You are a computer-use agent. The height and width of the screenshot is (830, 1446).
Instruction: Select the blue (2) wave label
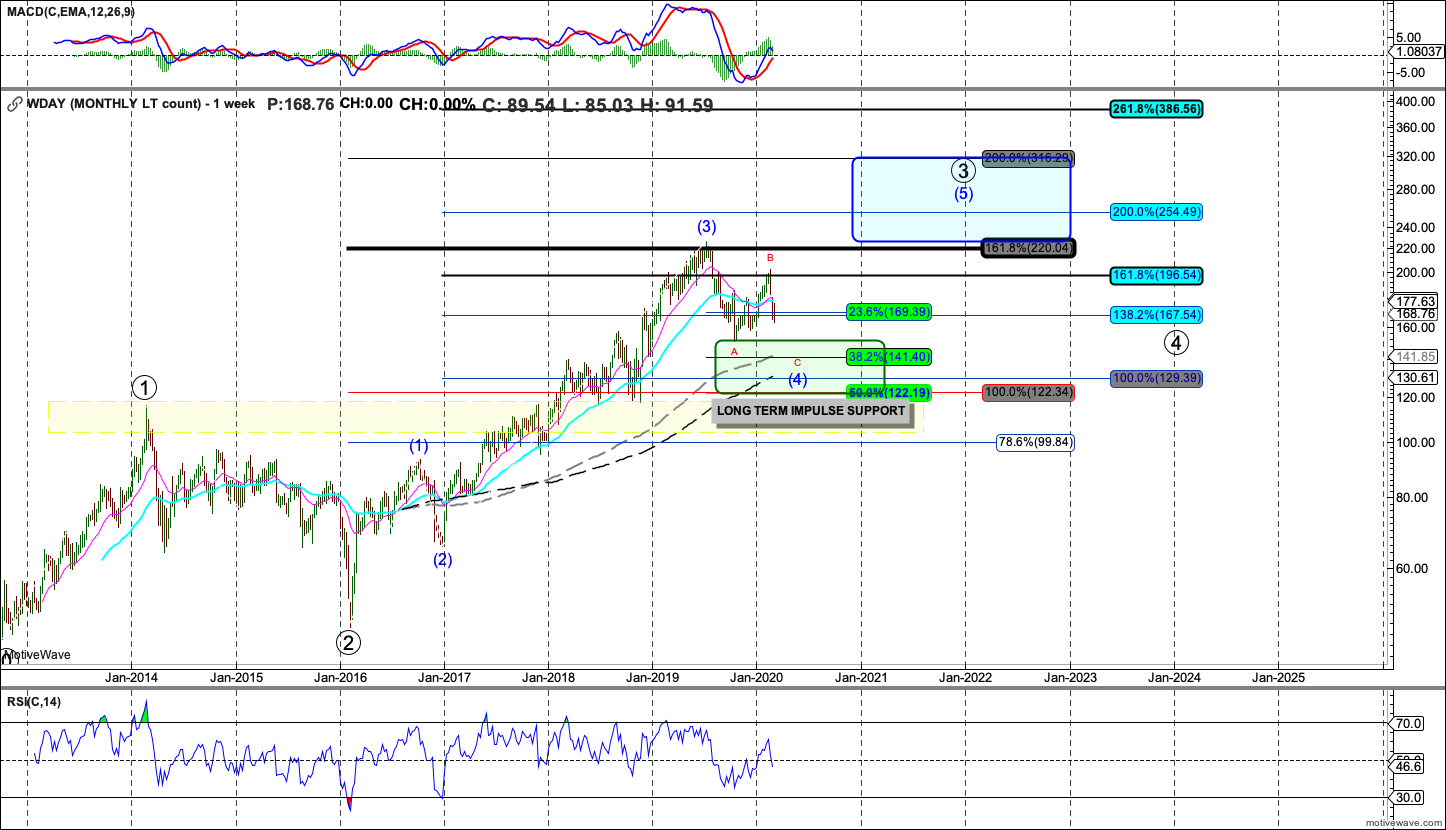tap(443, 559)
